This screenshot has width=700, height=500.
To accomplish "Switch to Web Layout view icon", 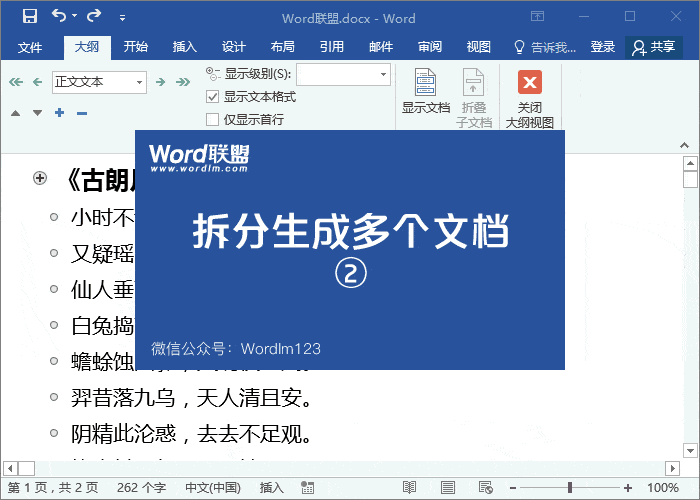I will tap(486, 488).
